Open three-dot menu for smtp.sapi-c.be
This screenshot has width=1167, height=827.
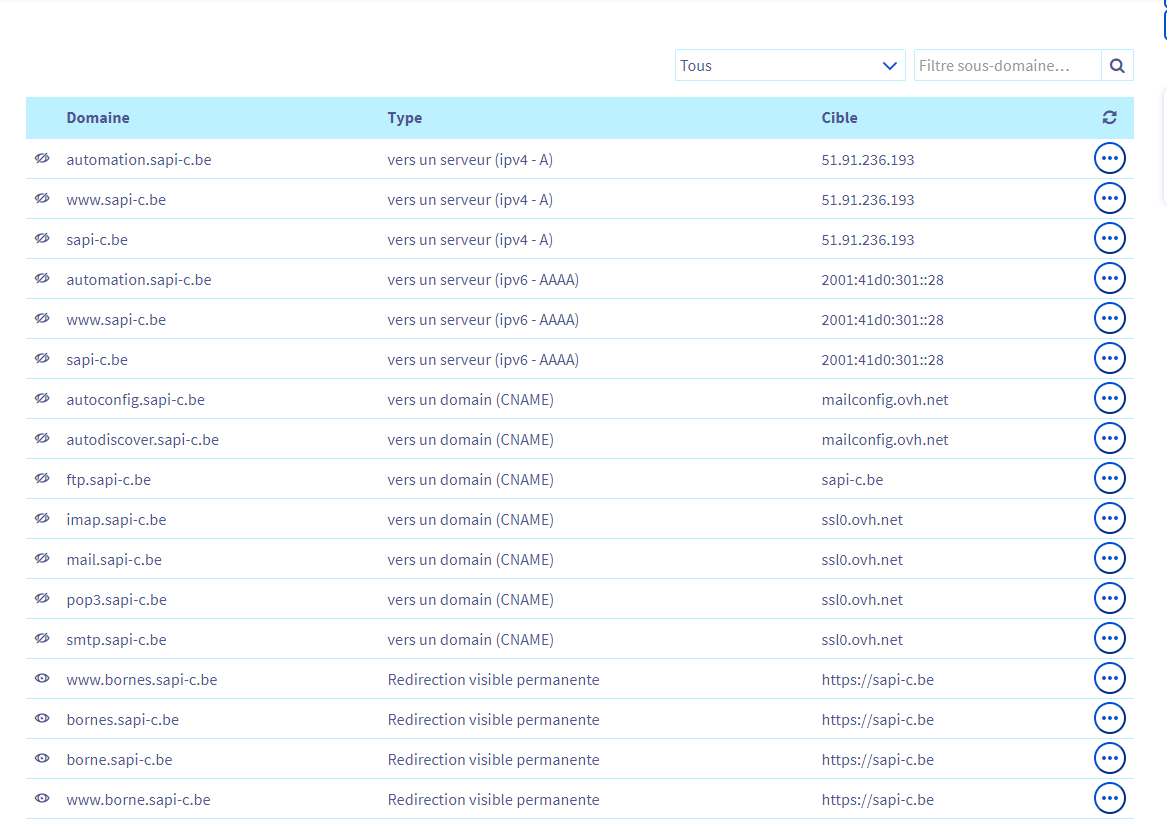coord(1109,638)
